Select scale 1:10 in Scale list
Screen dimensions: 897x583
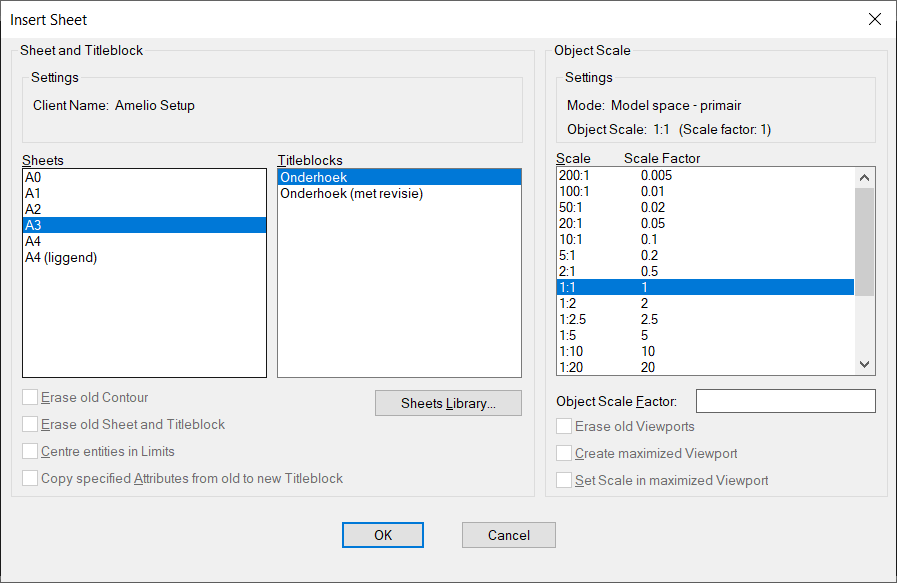(x=705, y=351)
